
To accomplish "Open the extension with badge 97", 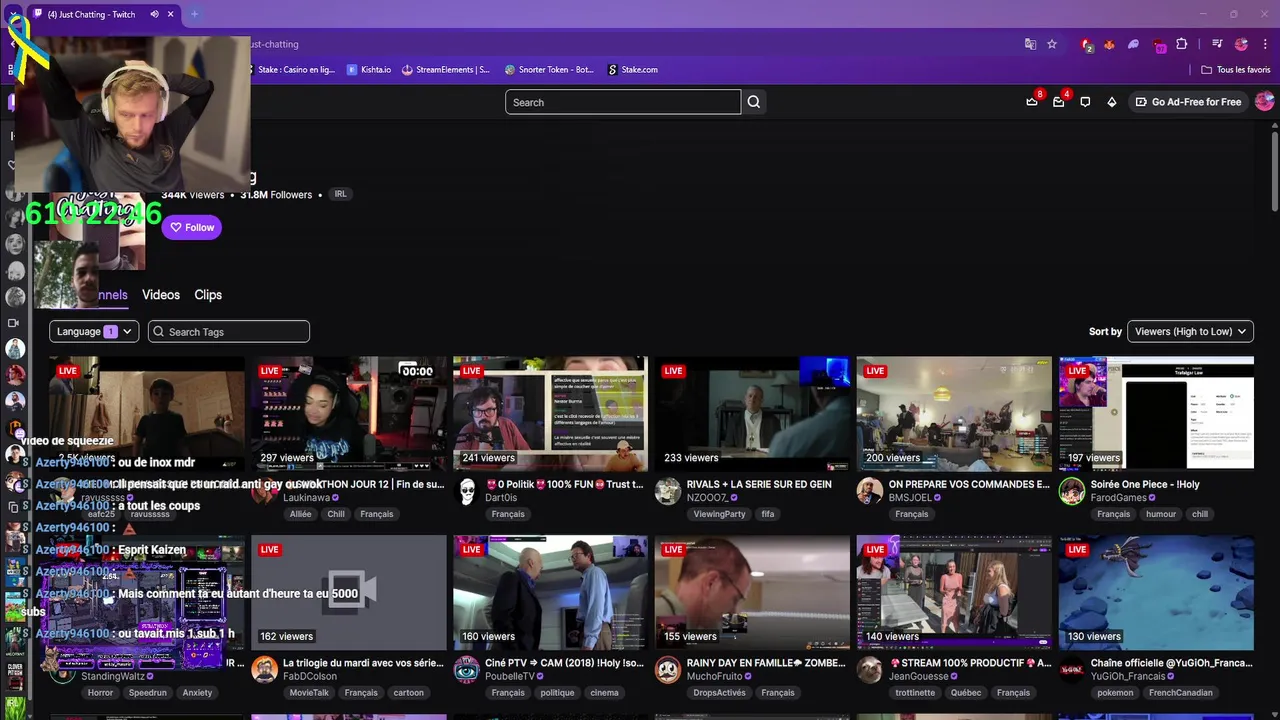I will click(1159, 45).
